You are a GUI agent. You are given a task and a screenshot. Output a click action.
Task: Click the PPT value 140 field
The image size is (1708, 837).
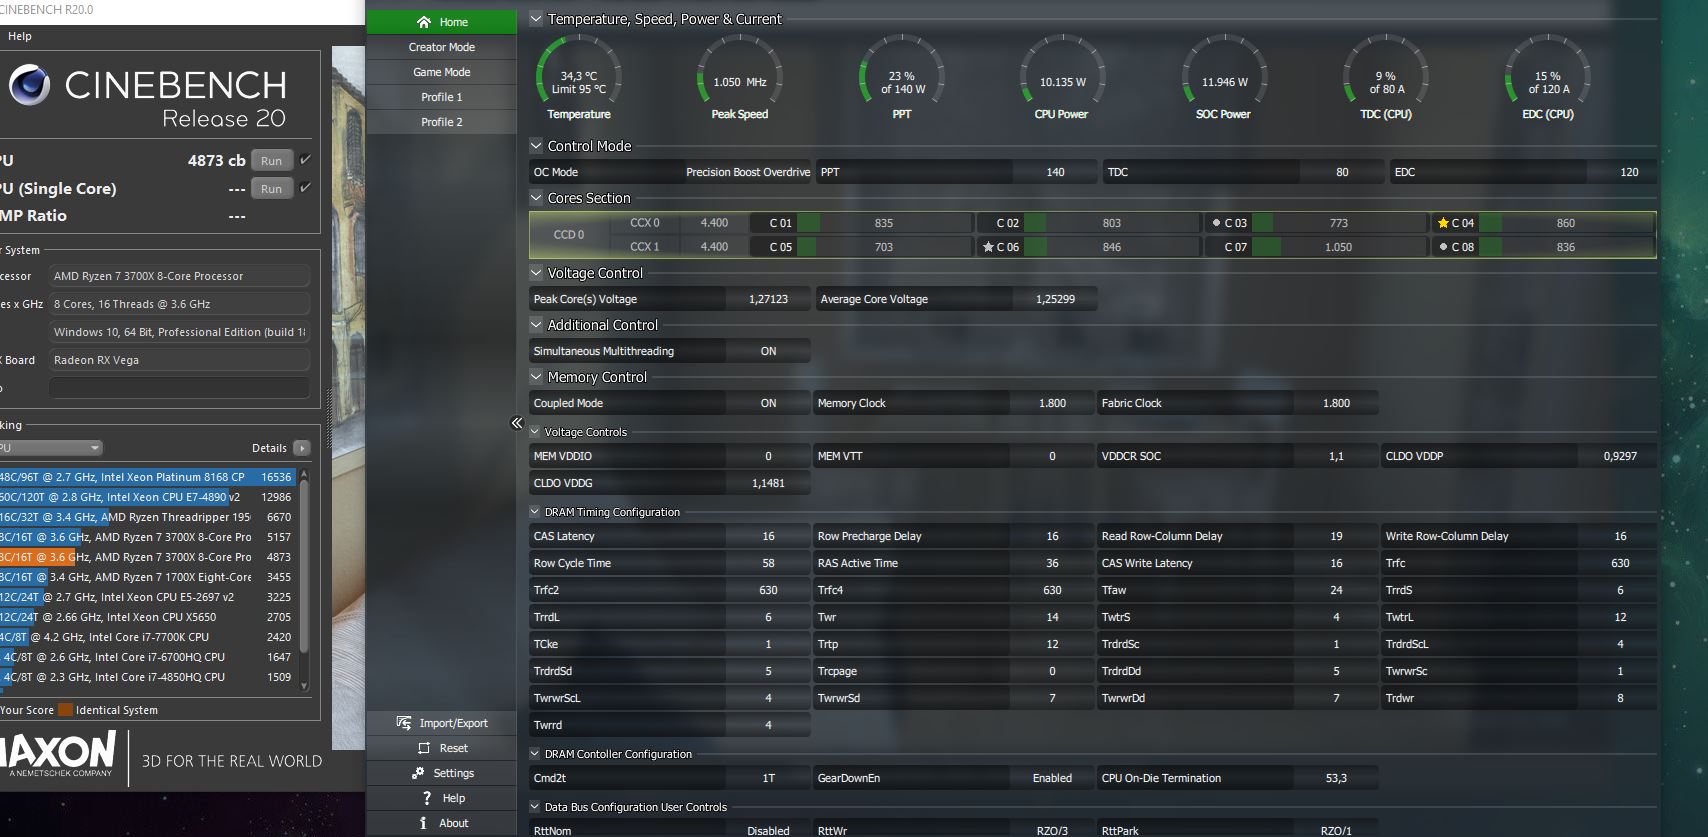1055,172
